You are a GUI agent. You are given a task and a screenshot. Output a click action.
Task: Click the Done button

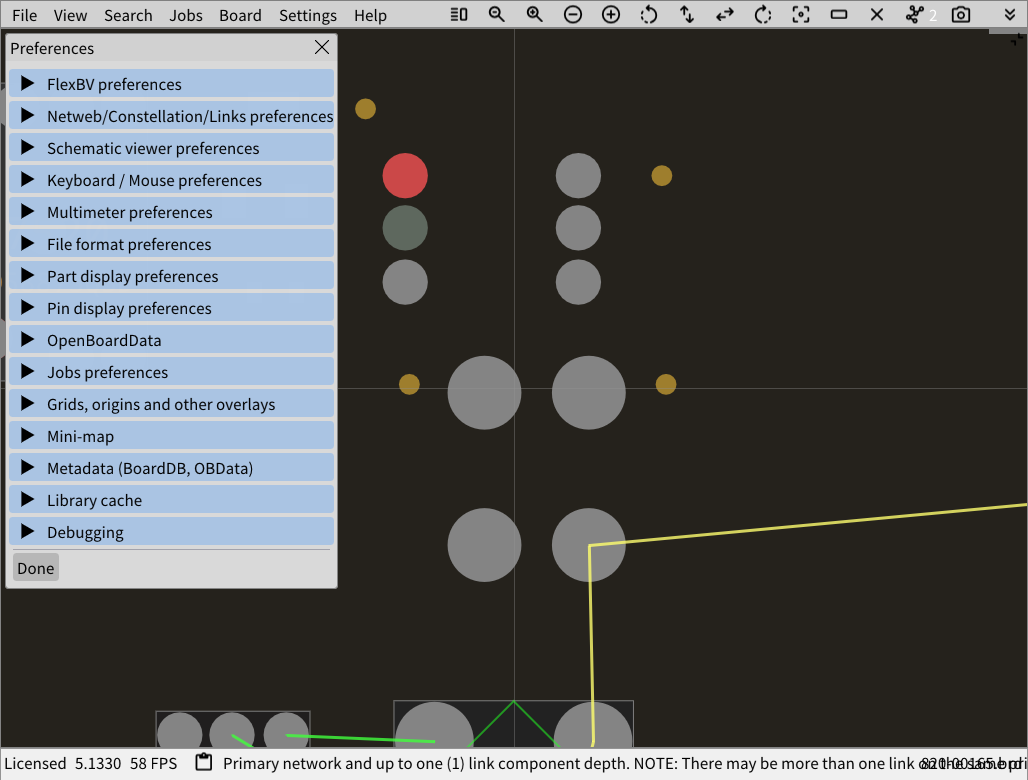35,567
